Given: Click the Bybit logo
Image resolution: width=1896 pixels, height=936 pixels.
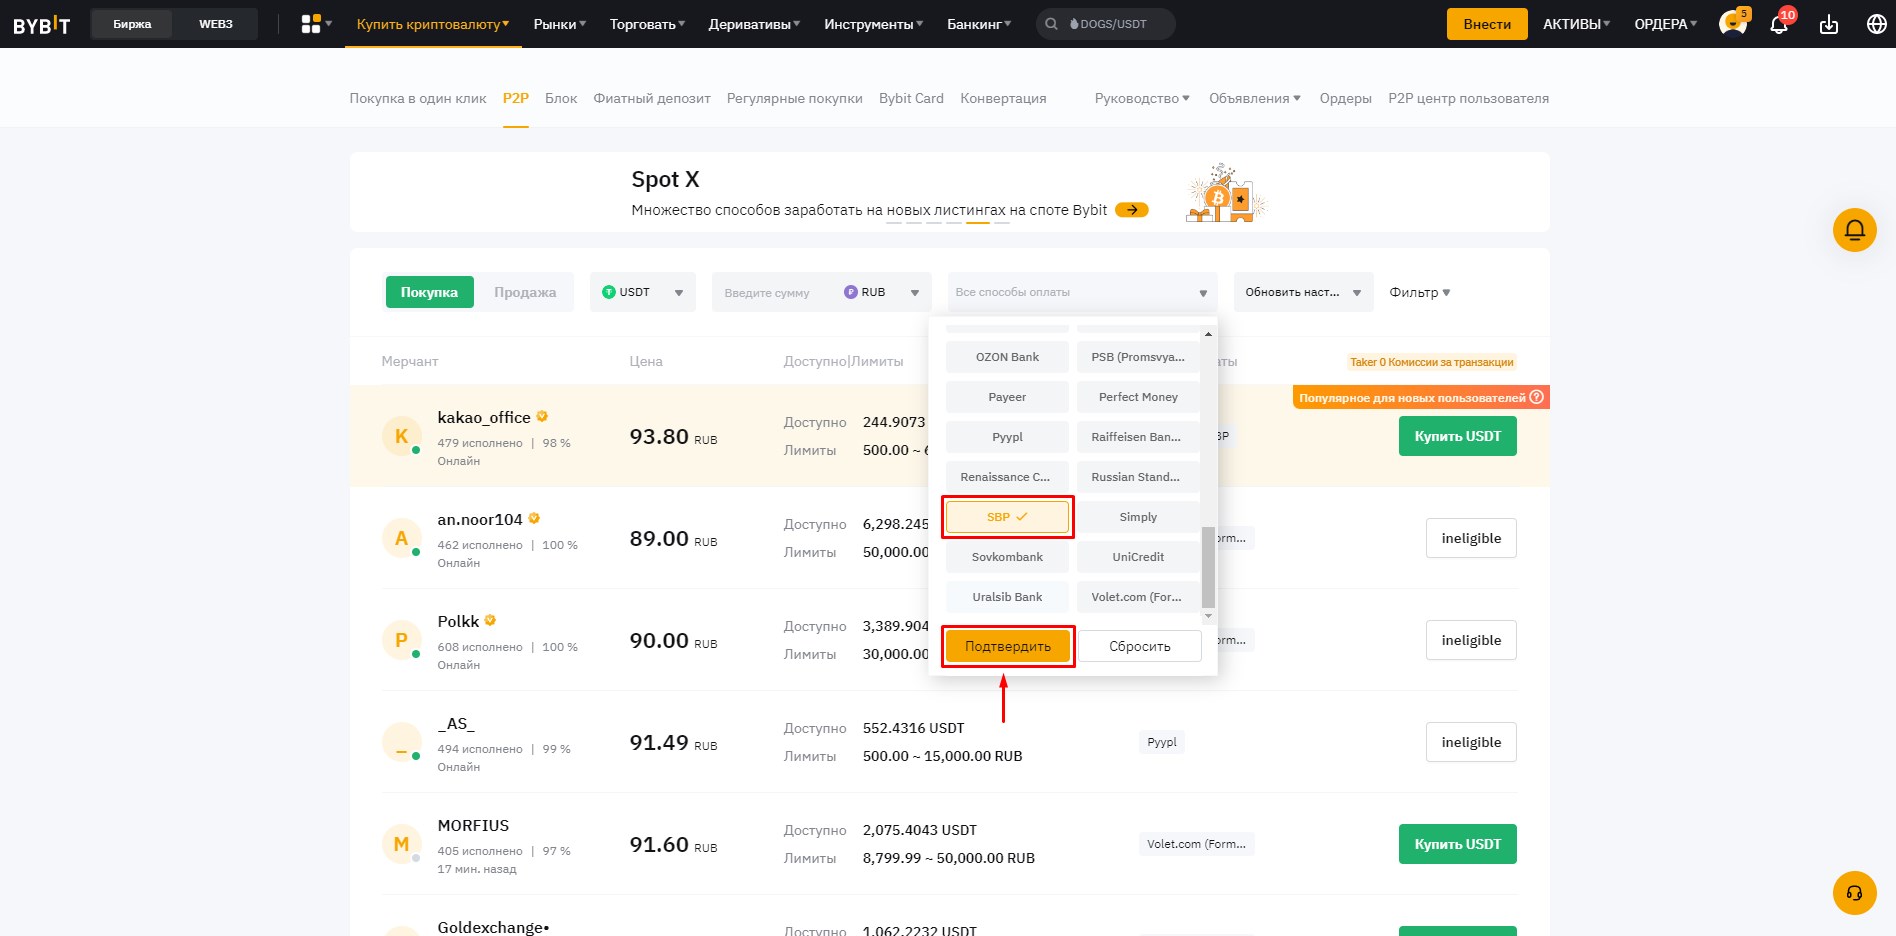Looking at the screenshot, I should coord(41,24).
